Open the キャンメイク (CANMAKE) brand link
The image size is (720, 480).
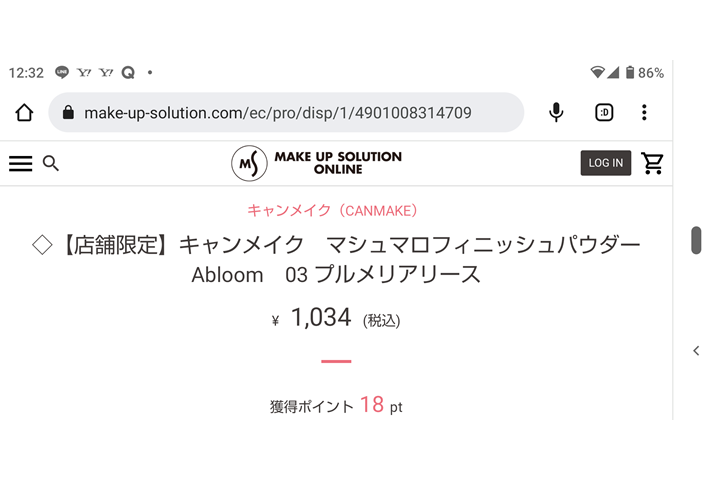coord(332,211)
